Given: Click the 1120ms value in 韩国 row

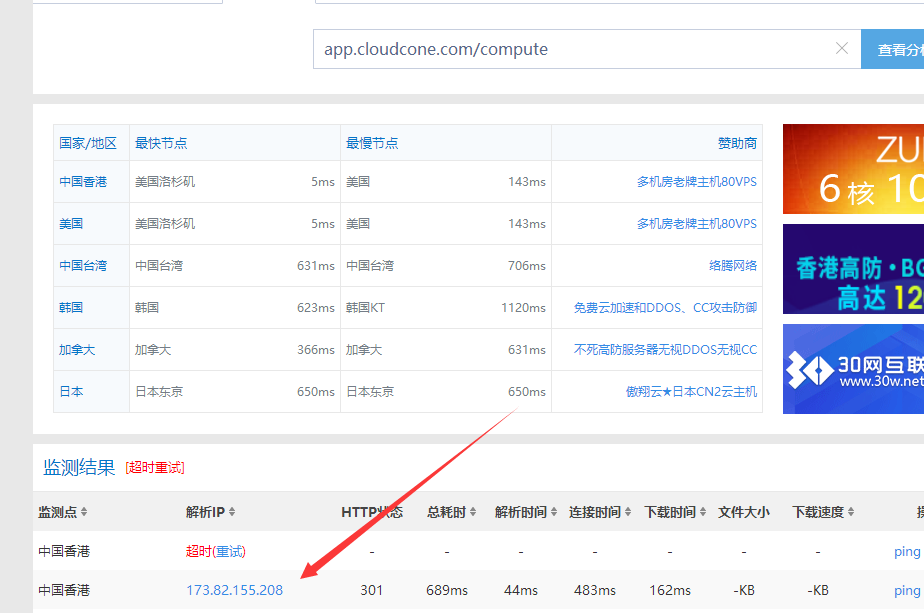Looking at the screenshot, I should pos(523,307).
